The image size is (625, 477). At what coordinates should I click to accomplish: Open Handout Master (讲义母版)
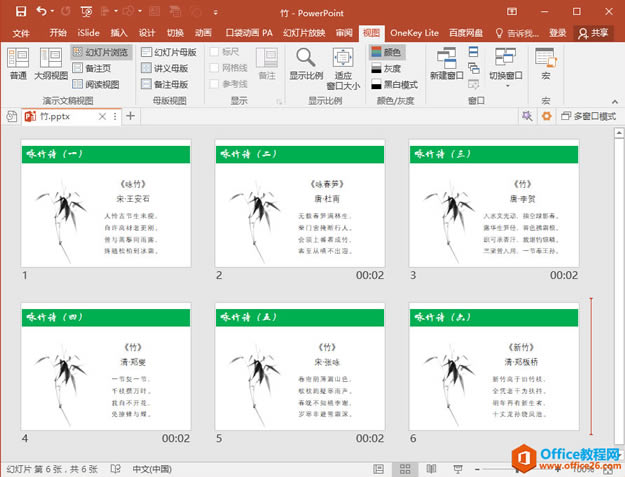click(x=165, y=68)
